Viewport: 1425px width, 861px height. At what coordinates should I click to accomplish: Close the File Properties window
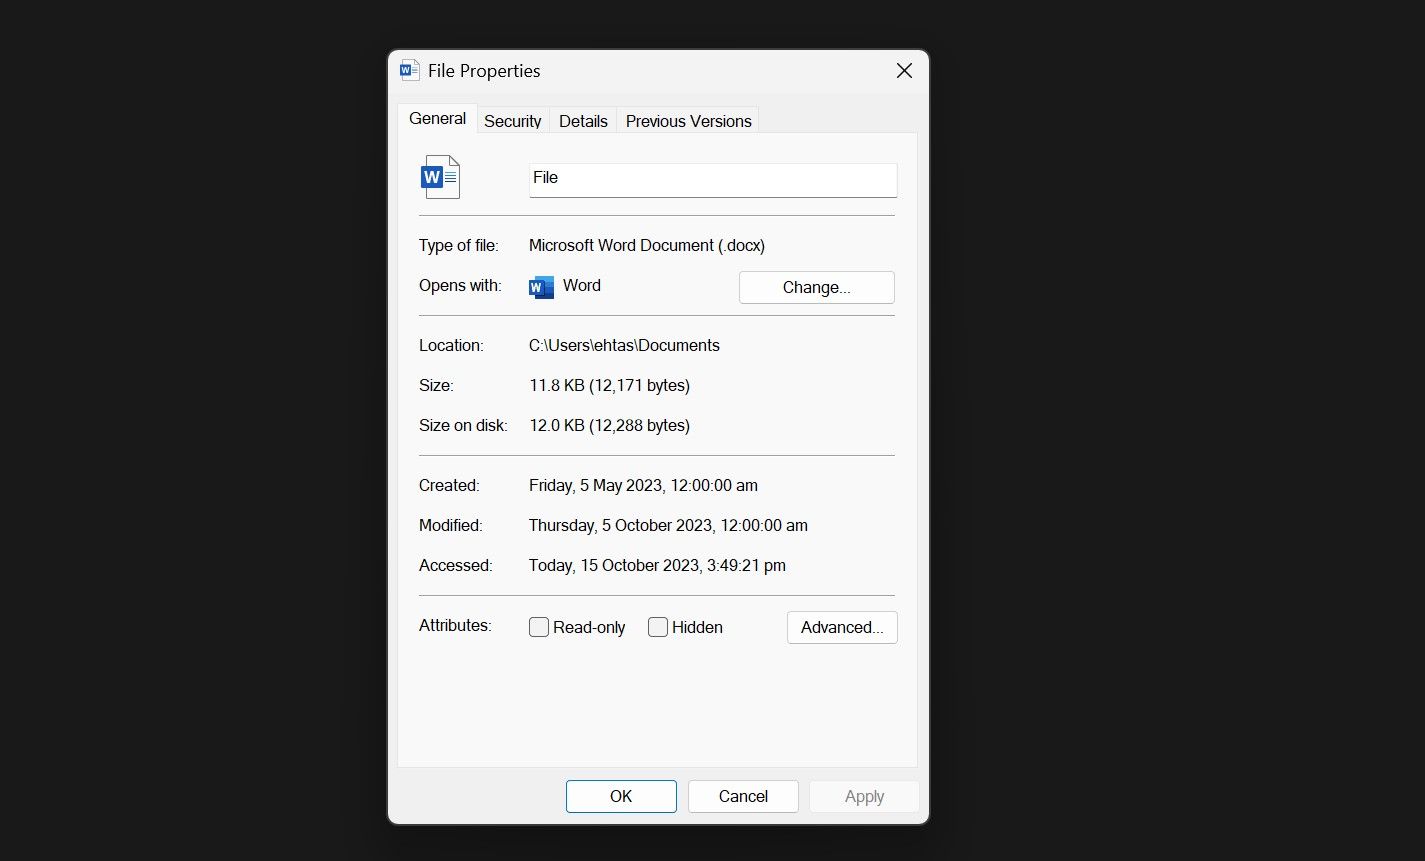click(904, 70)
